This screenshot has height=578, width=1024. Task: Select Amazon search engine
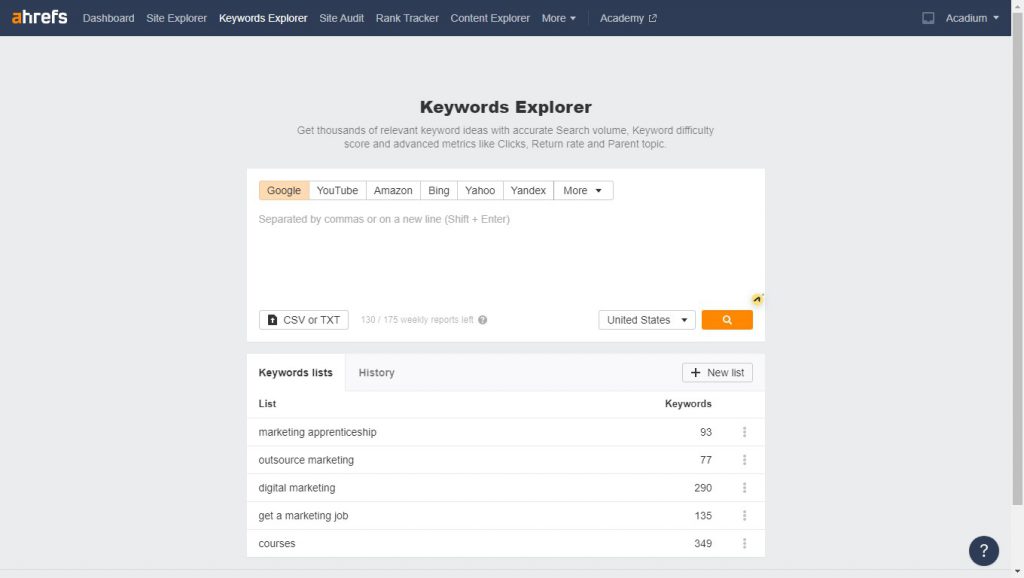pyautogui.click(x=393, y=191)
